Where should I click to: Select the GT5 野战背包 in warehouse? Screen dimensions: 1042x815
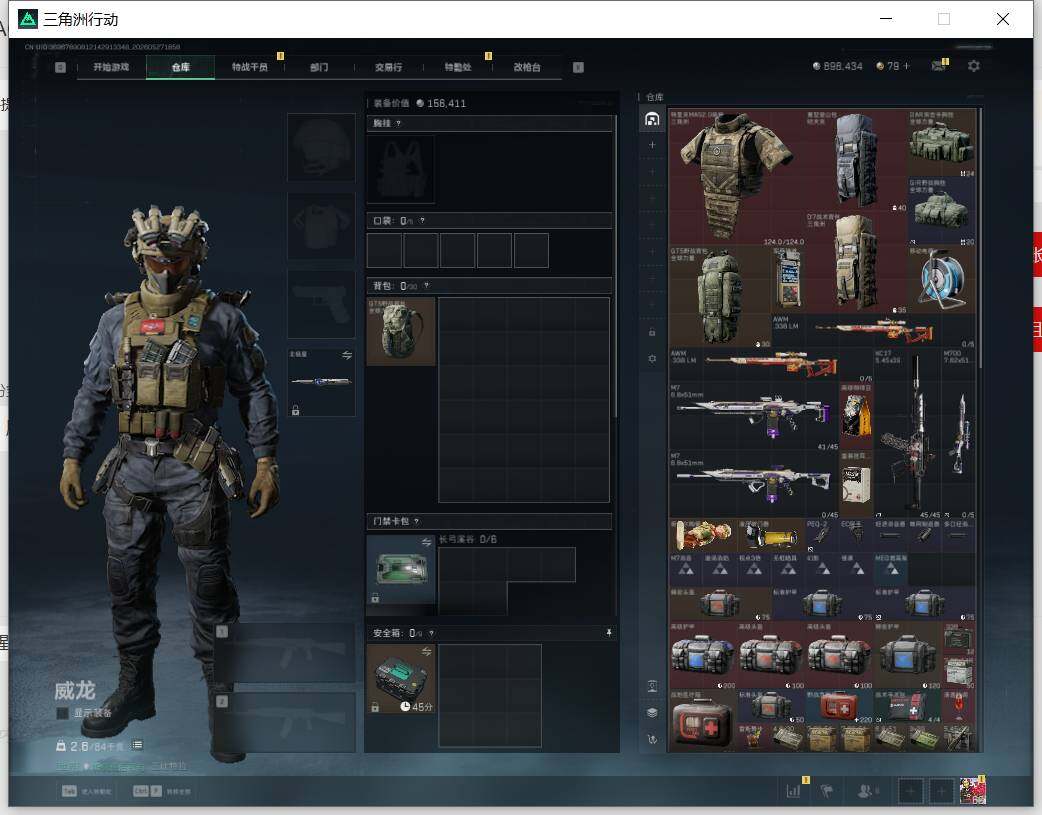[720, 296]
